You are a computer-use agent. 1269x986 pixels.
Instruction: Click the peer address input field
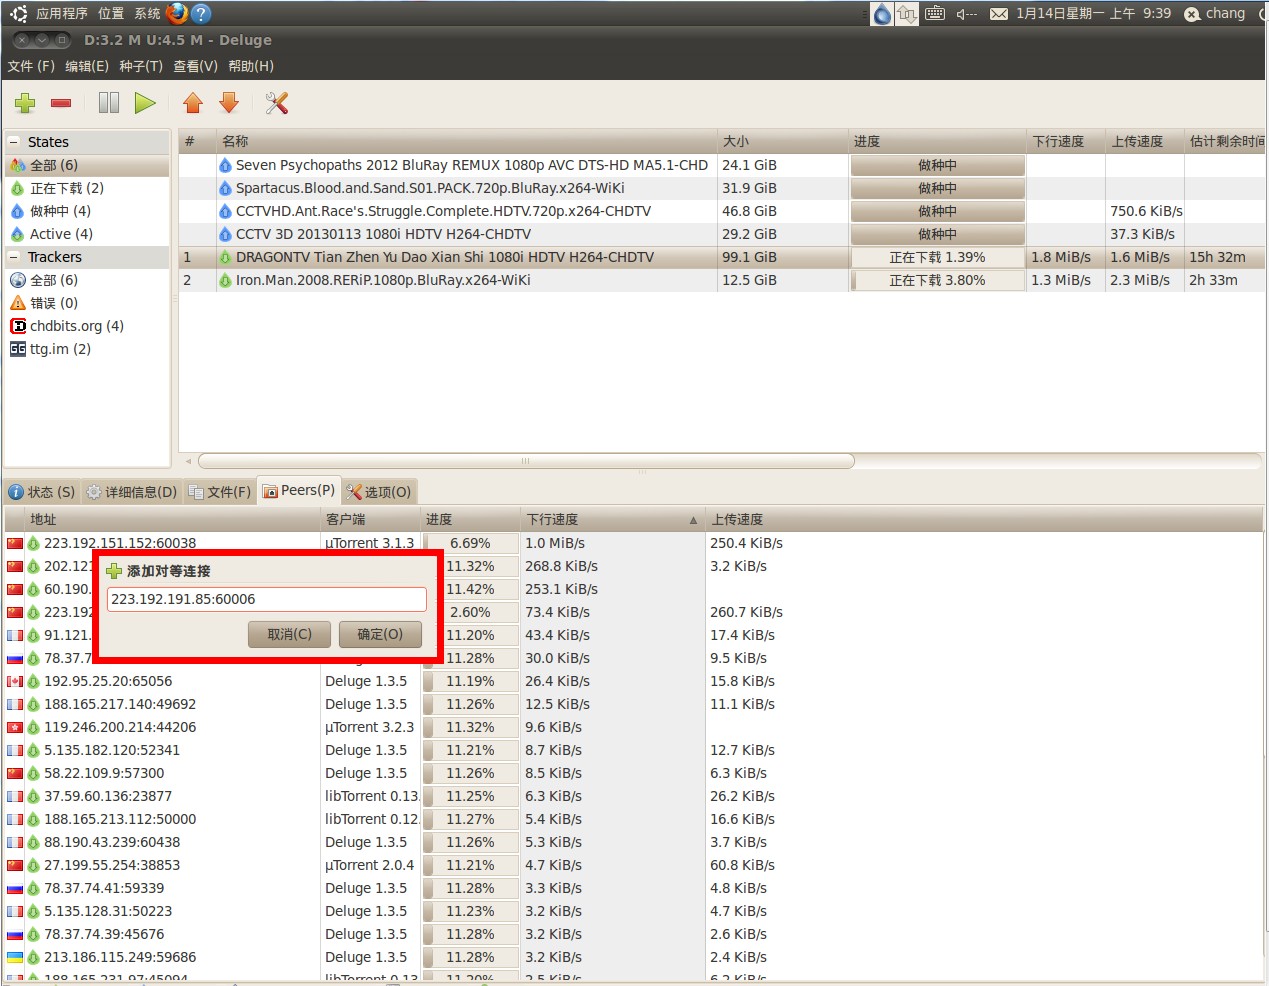click(267, 599)
